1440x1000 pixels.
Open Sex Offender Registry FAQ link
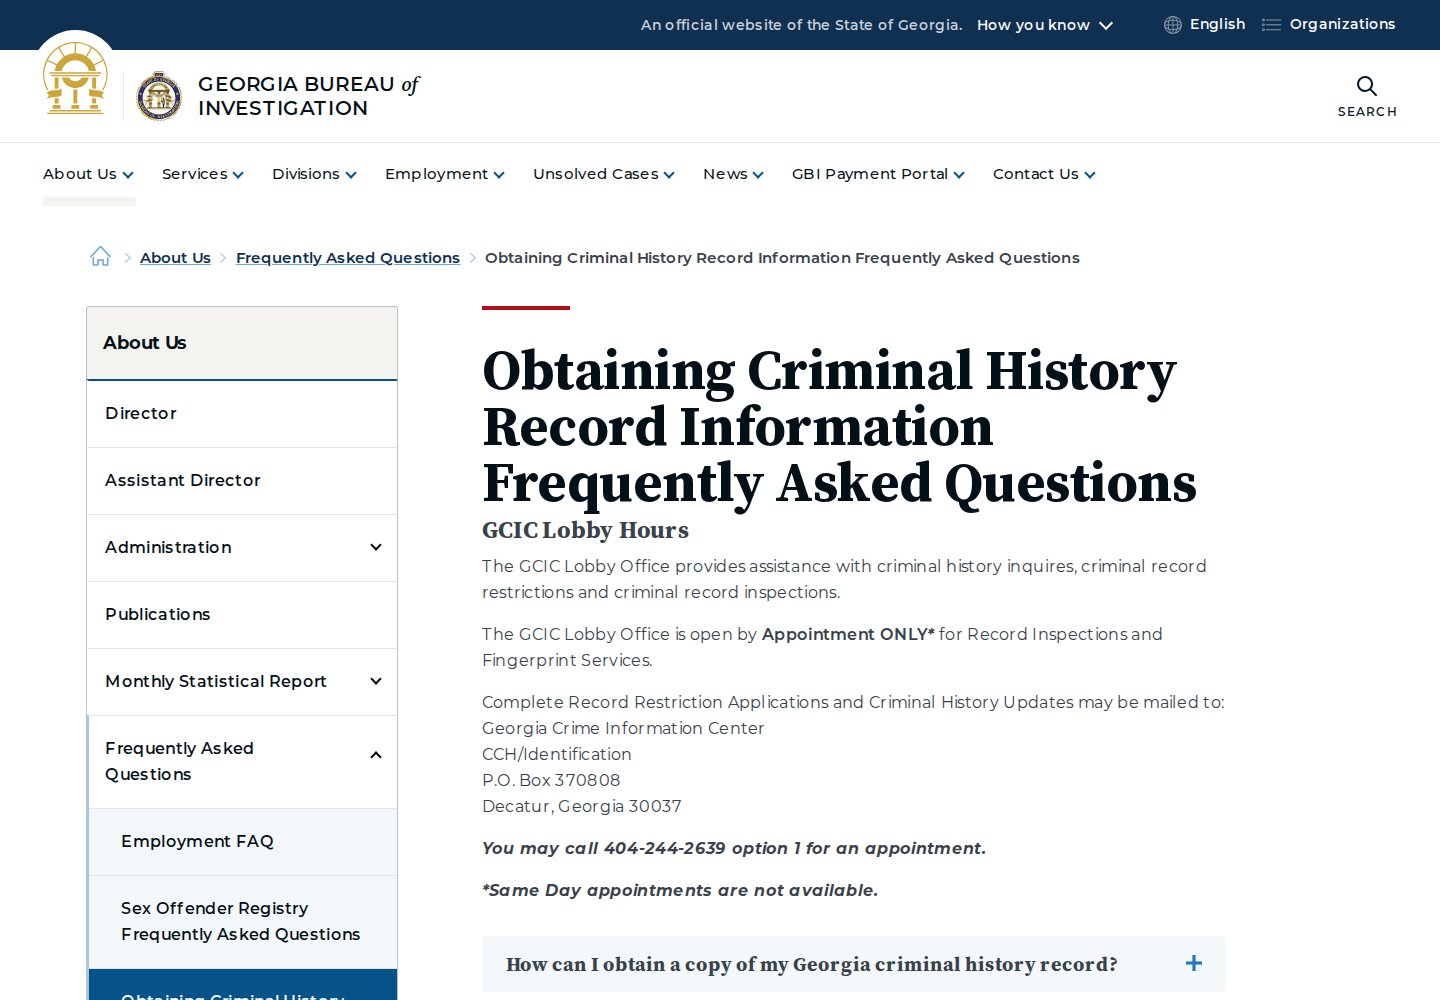pos(243,922)
